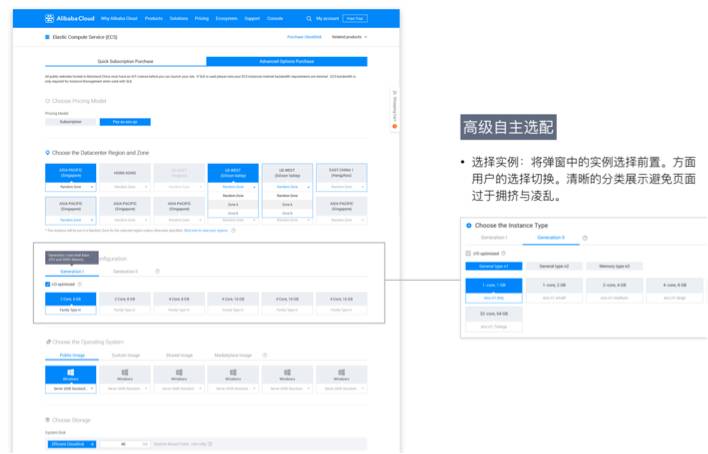This screenshot has height=454, width=708.
Task: Uncheck I/O optimized checkbox in main page
Action: (47, 284)
